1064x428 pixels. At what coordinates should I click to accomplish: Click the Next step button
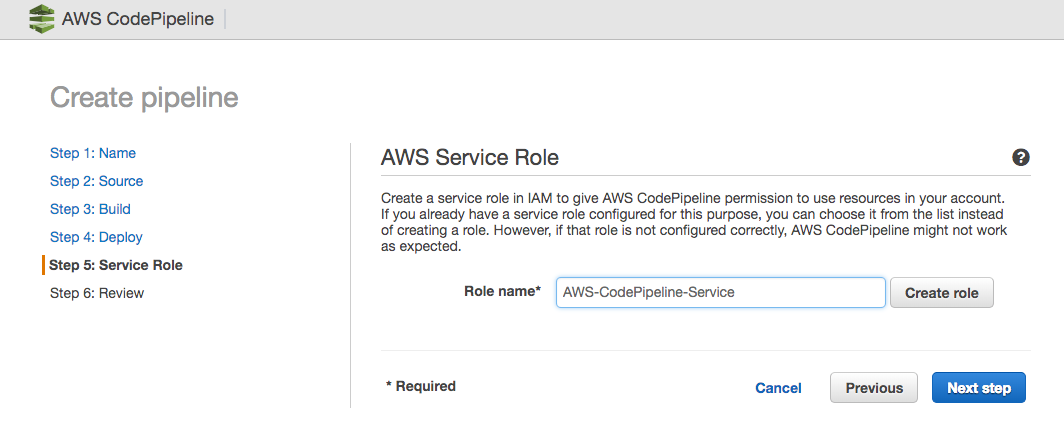pos(978,388)
